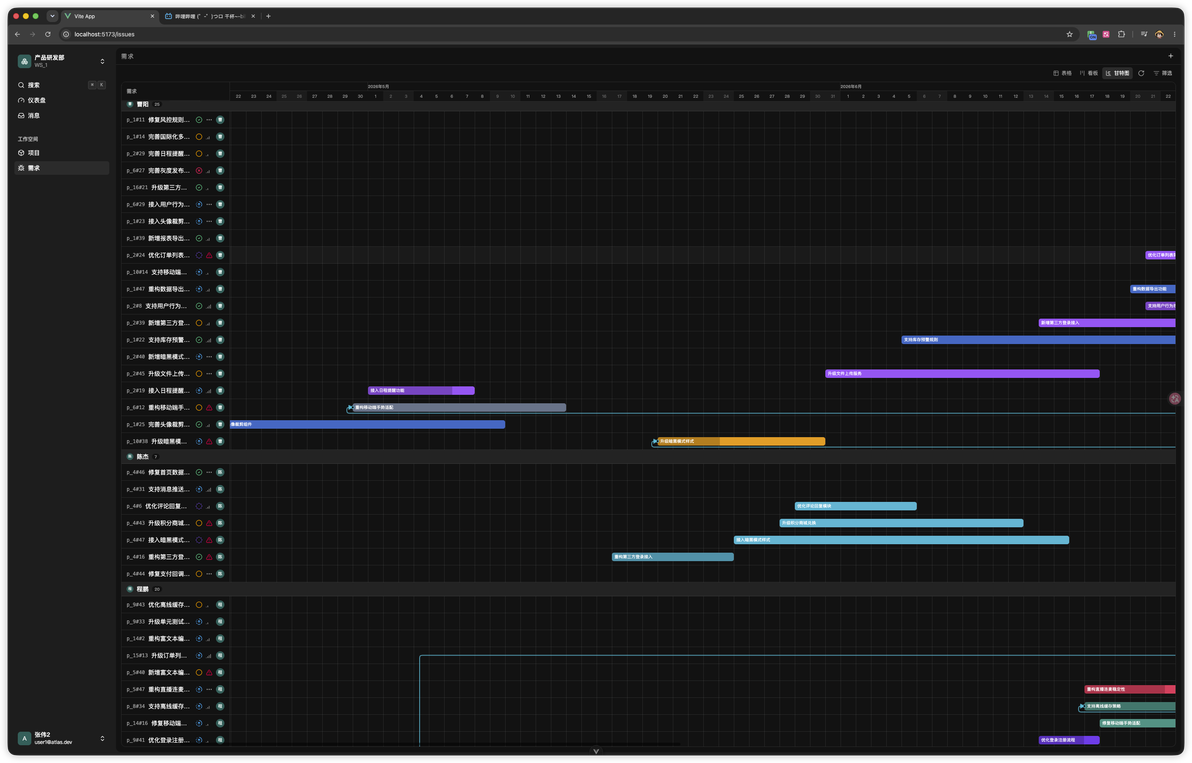Click status icon of row p_1#11
Viewport: 1192px width, 763px height.
199,120
